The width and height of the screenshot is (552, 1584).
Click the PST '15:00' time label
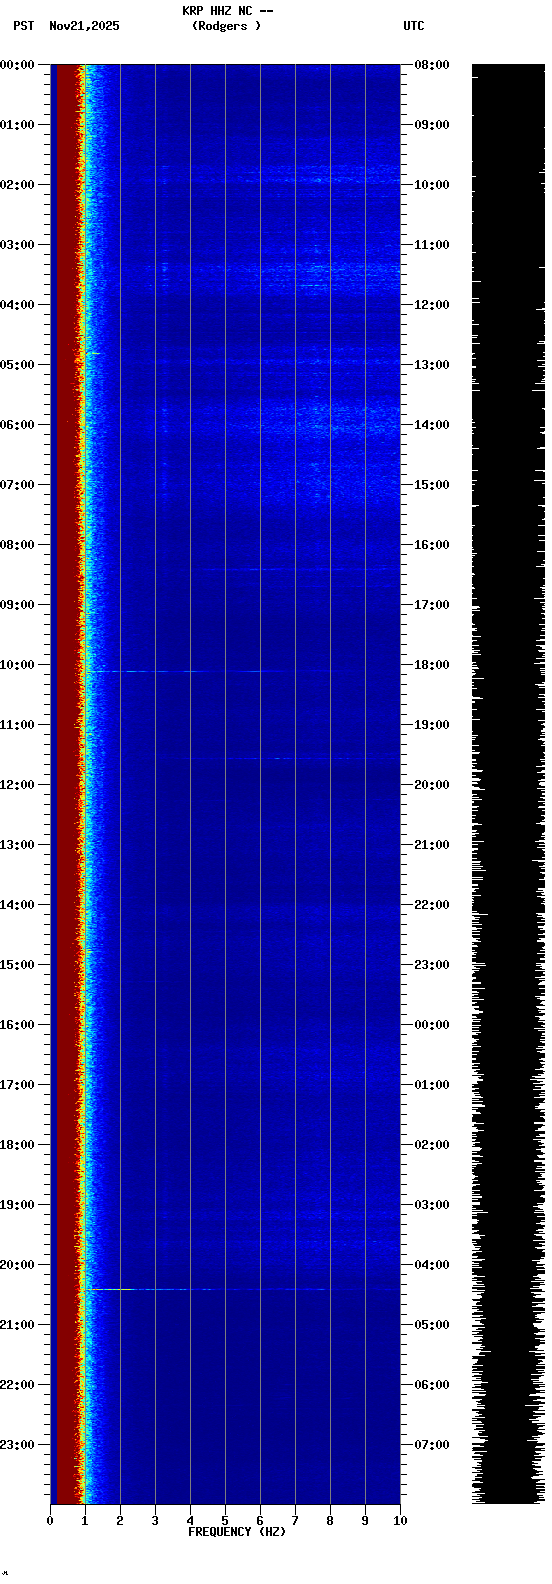pos(17,965)
